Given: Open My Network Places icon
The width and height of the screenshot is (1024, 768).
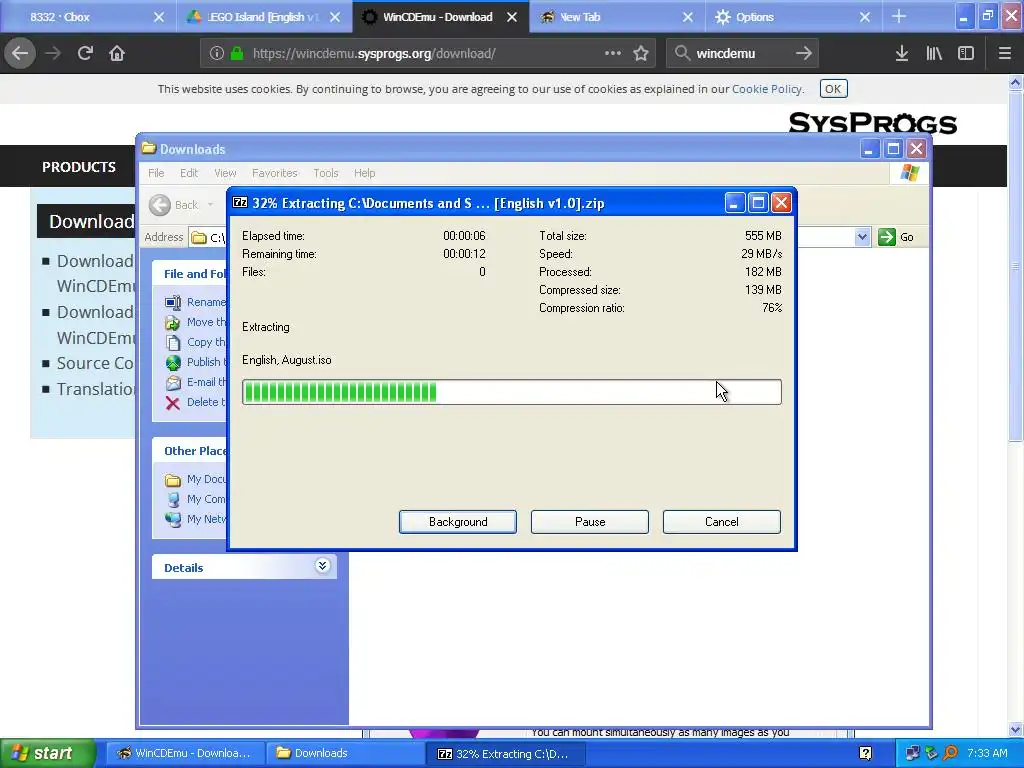Looking at the screenshot, I should [x=172, y=520].
